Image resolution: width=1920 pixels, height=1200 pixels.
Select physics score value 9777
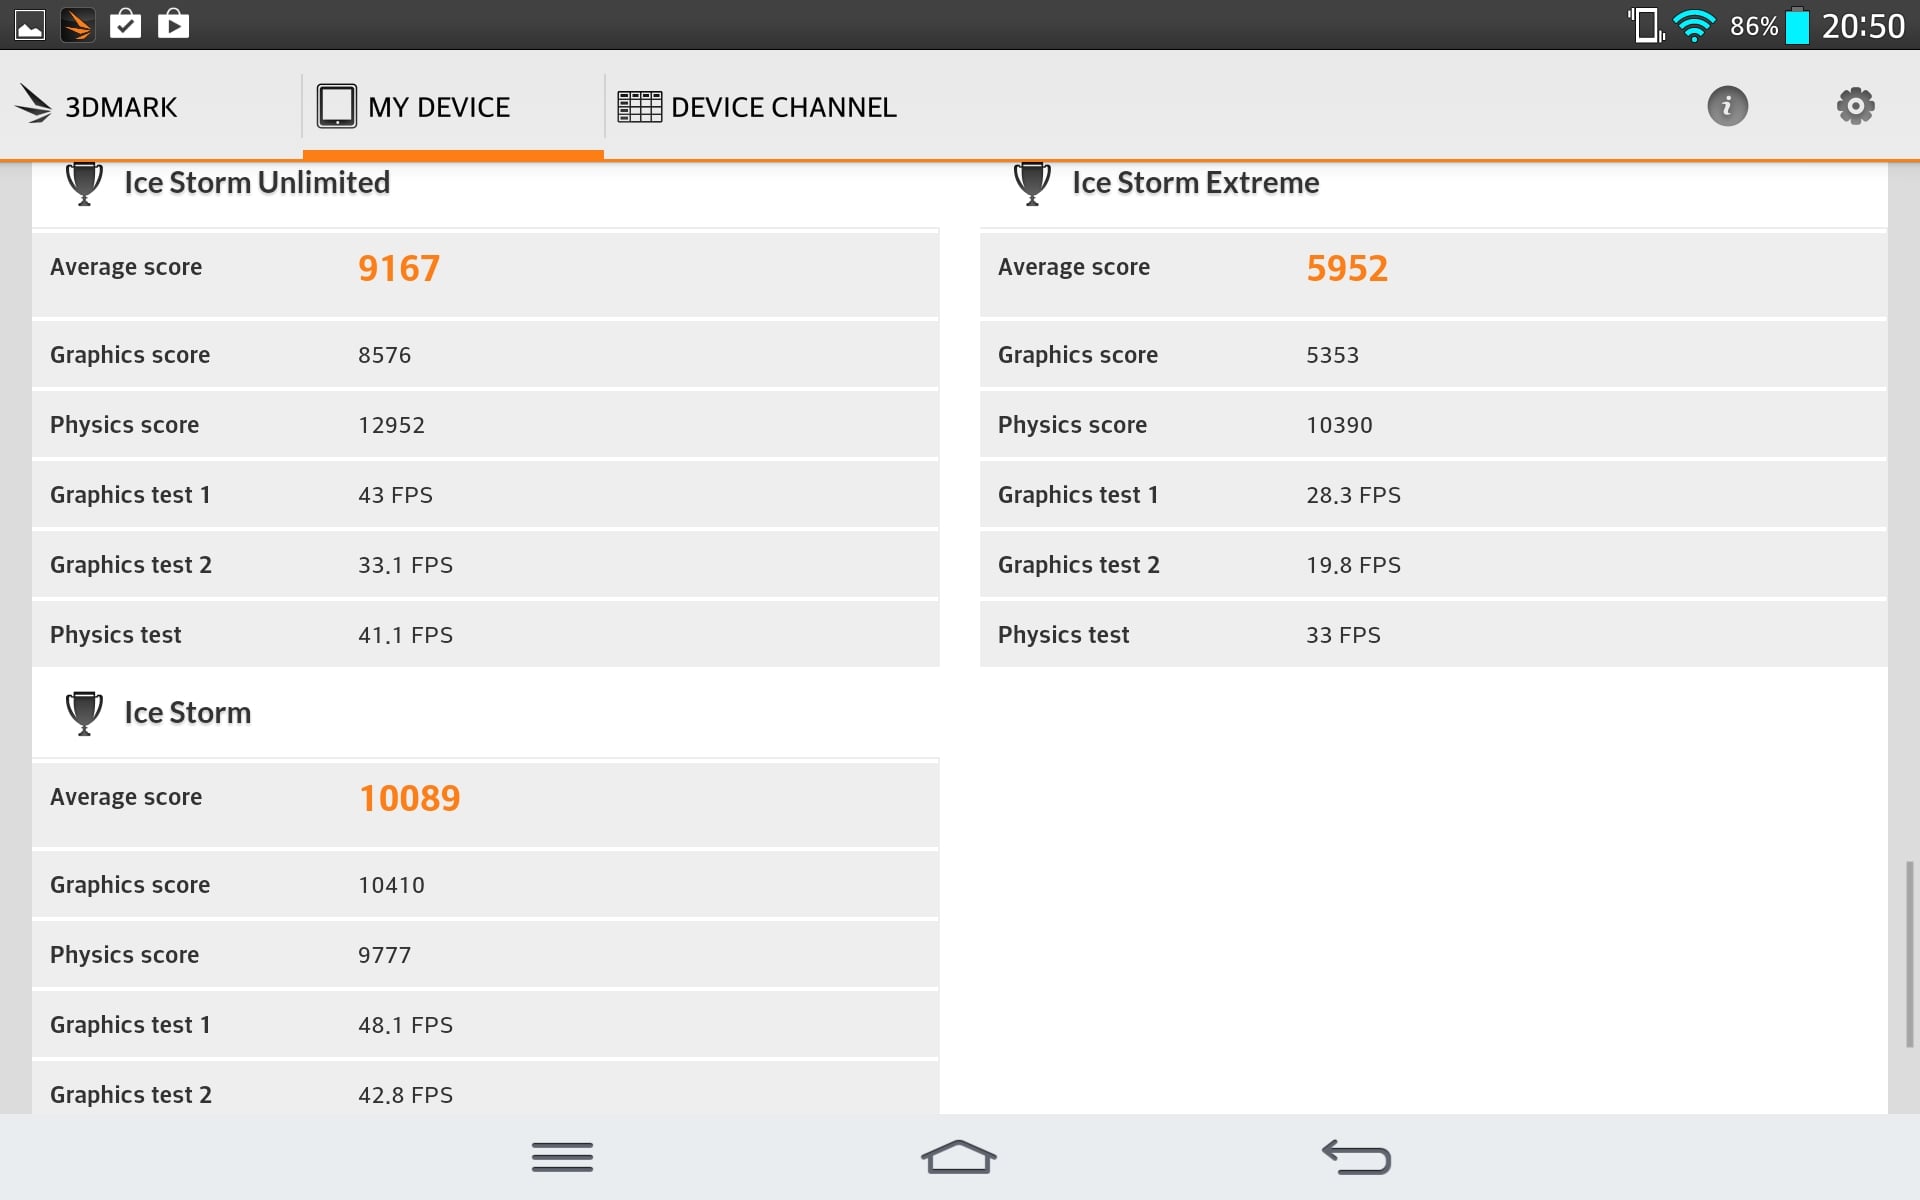pyautogui.click(x=385, y=955)
